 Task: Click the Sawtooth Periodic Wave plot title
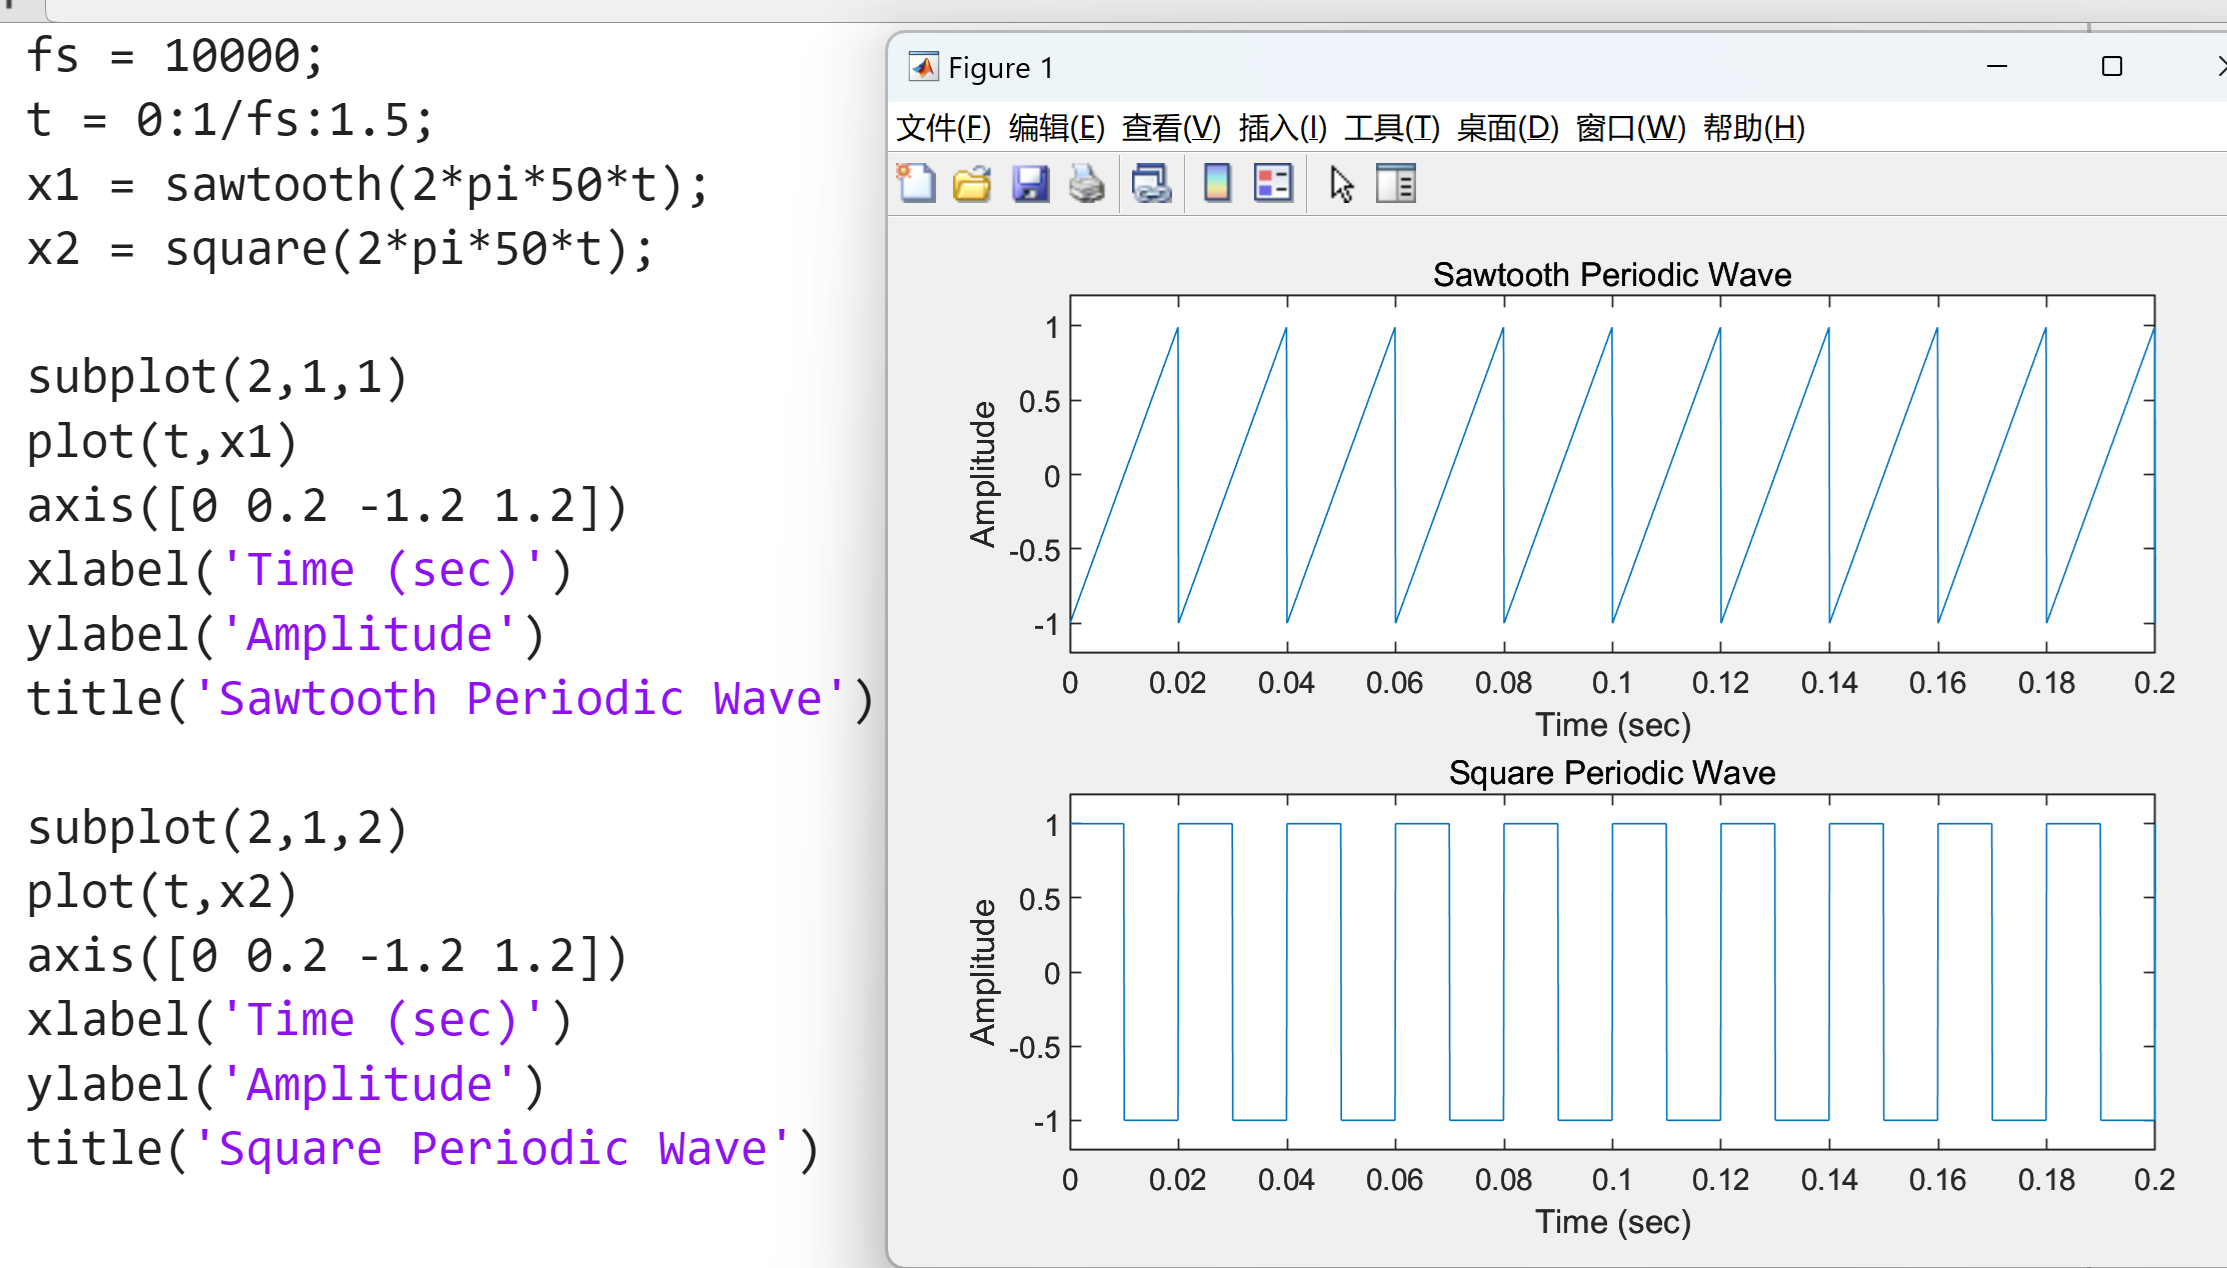(1611, 275)
